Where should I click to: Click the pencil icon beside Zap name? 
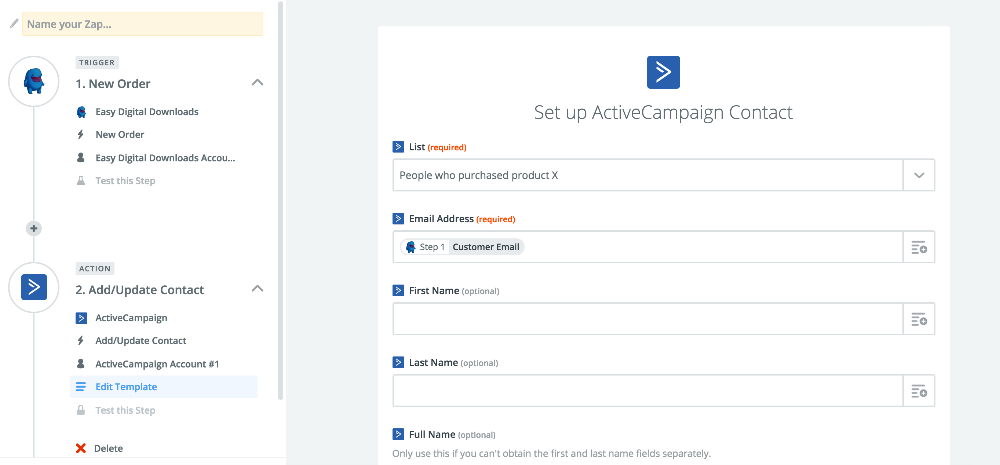[13, 23]
